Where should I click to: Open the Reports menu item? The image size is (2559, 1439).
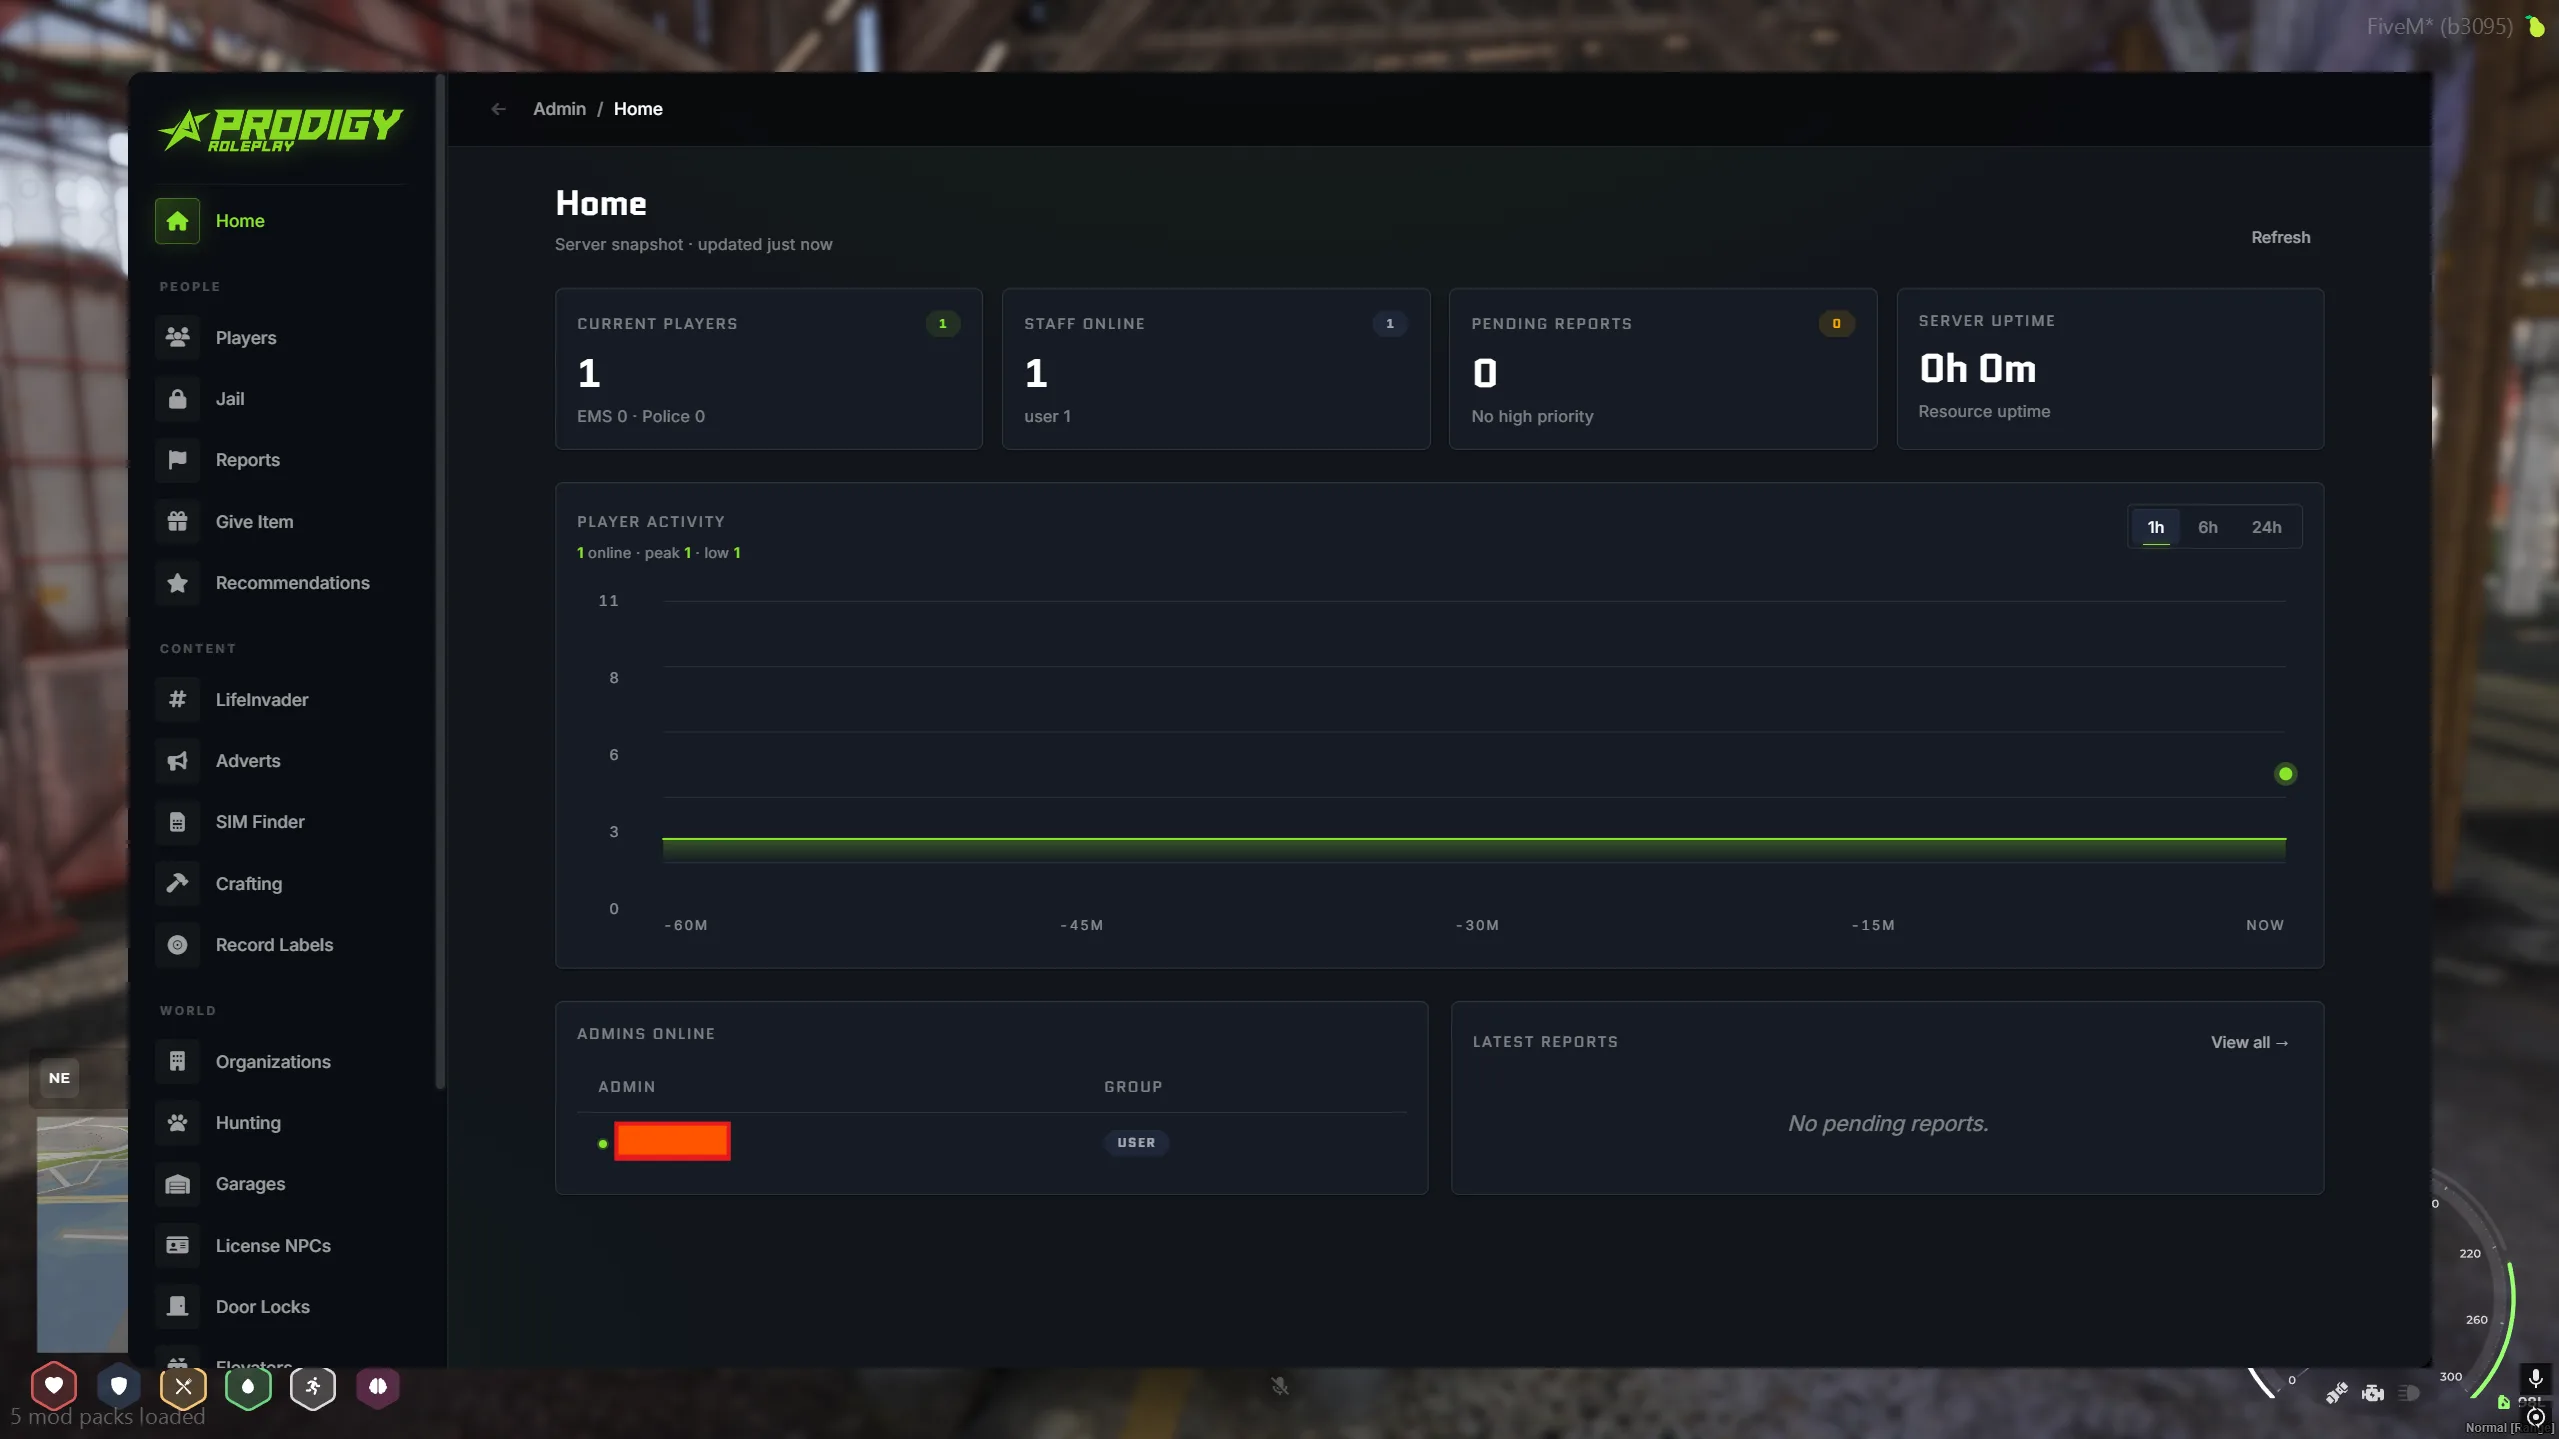[x=281, y=460]
